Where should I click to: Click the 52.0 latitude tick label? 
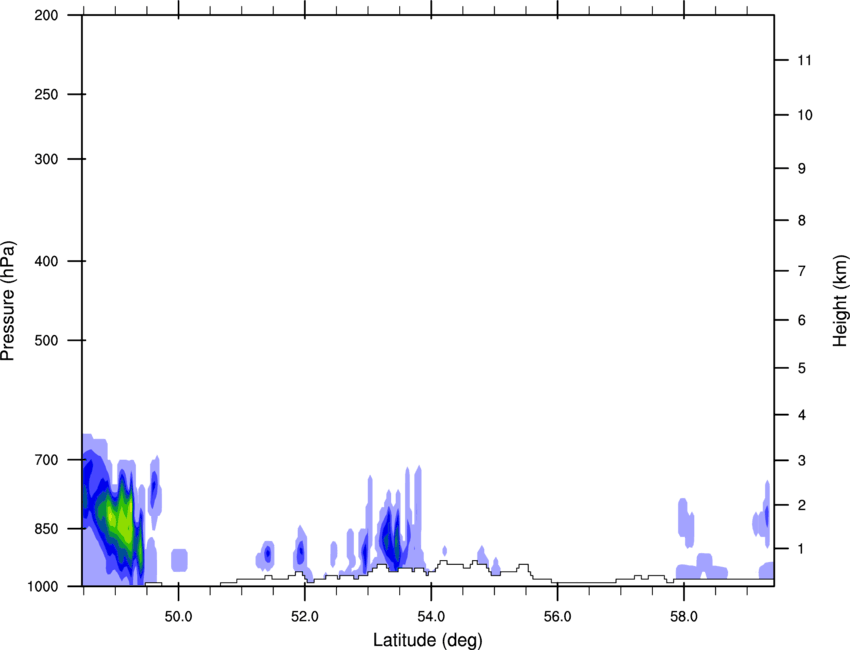pyautogui.click(x=305, y=617)
